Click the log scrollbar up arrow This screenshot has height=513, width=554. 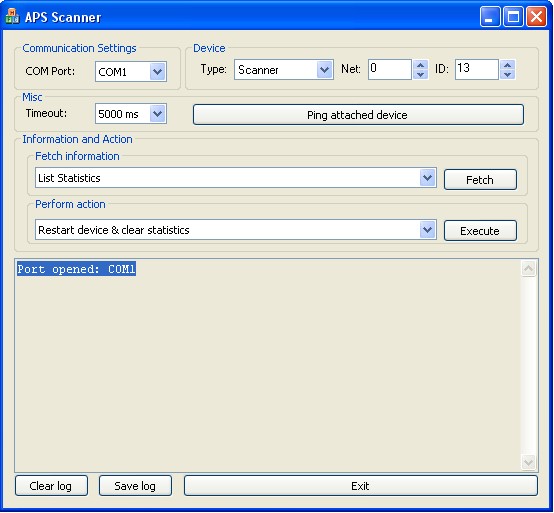529,269
